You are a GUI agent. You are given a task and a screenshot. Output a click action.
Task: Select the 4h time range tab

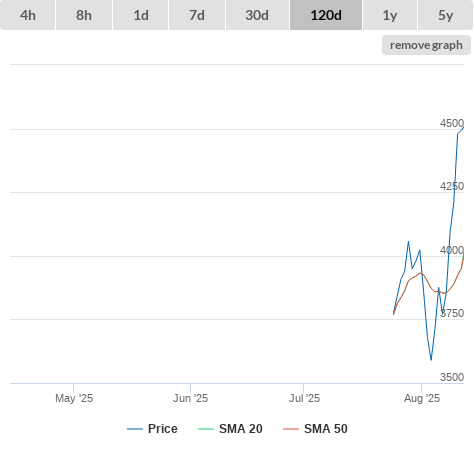point(28,15)
